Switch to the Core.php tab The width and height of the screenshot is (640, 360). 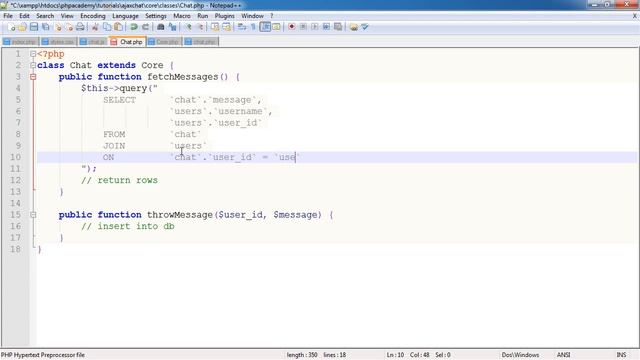(x=164, y=42)
